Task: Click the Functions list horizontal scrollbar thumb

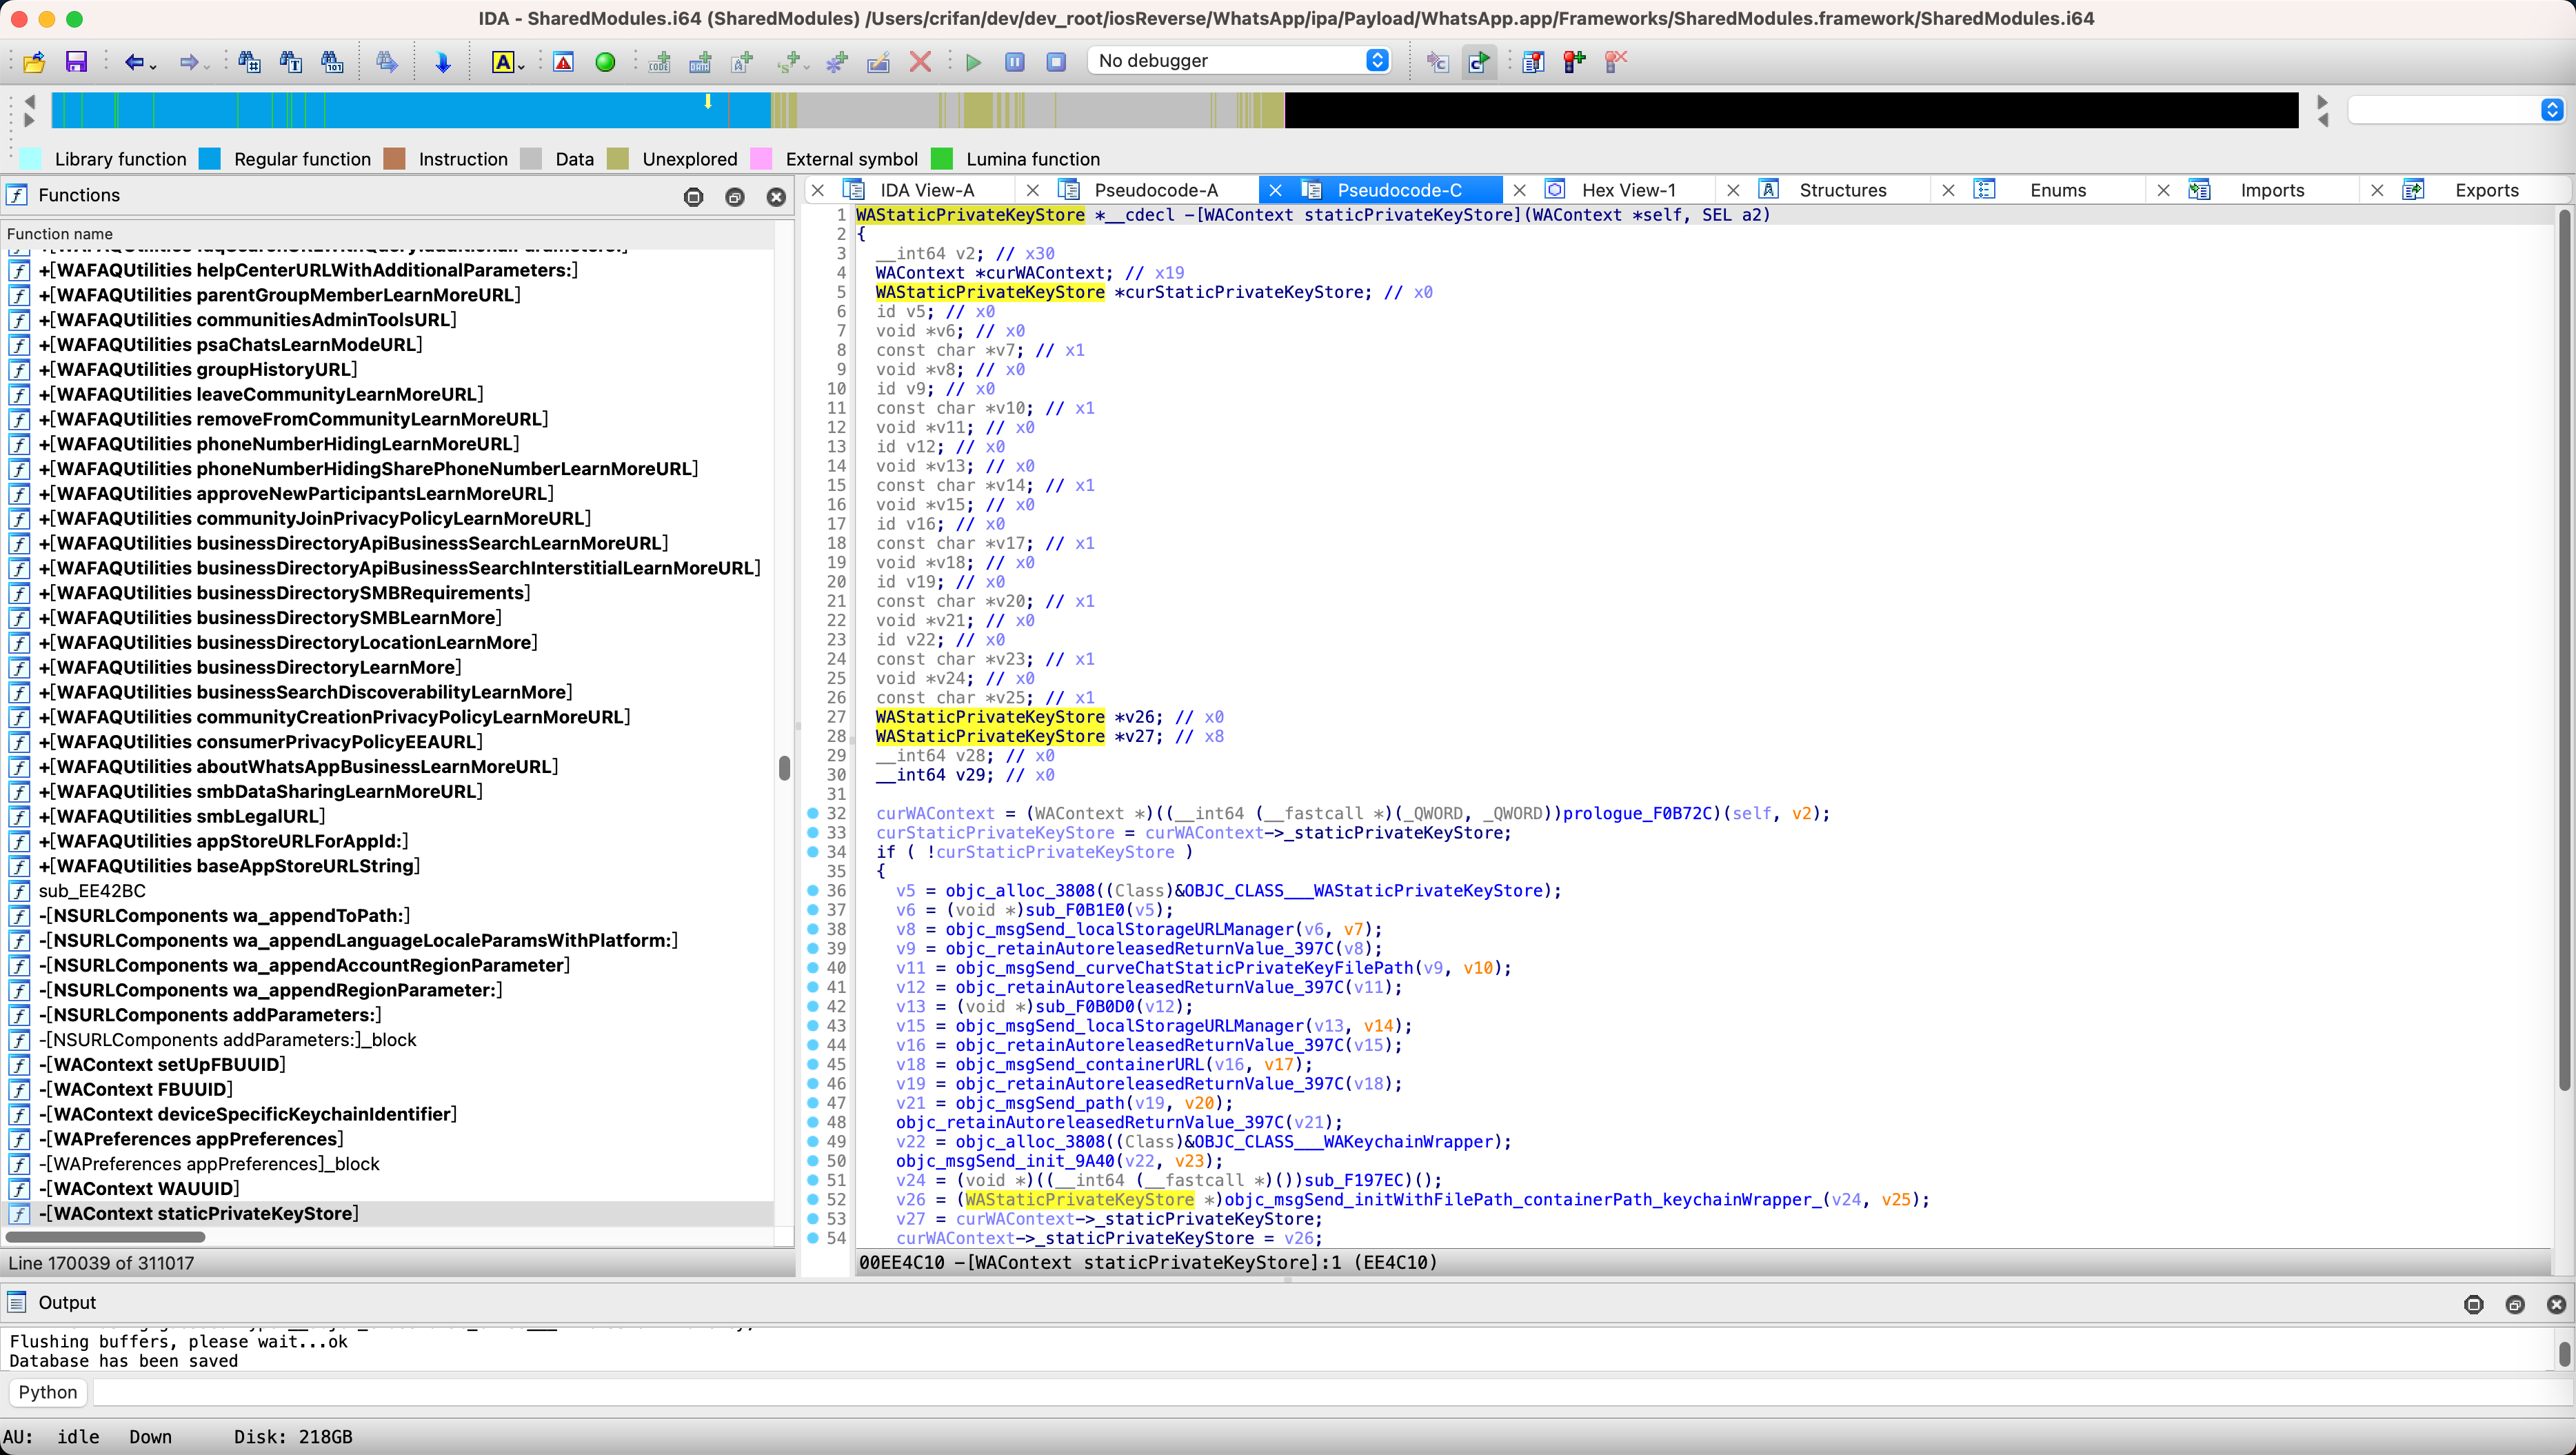Action: 105,1237
